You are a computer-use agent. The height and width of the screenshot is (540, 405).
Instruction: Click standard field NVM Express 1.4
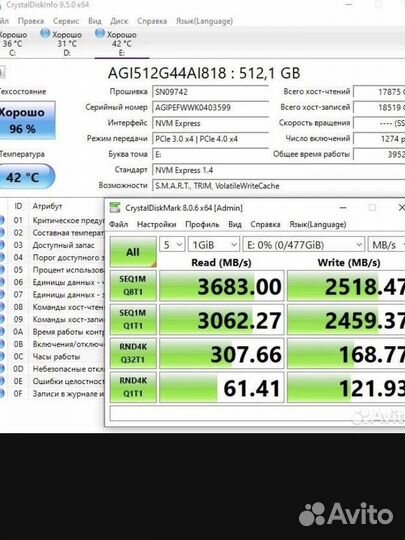click(x=278, y=170)
